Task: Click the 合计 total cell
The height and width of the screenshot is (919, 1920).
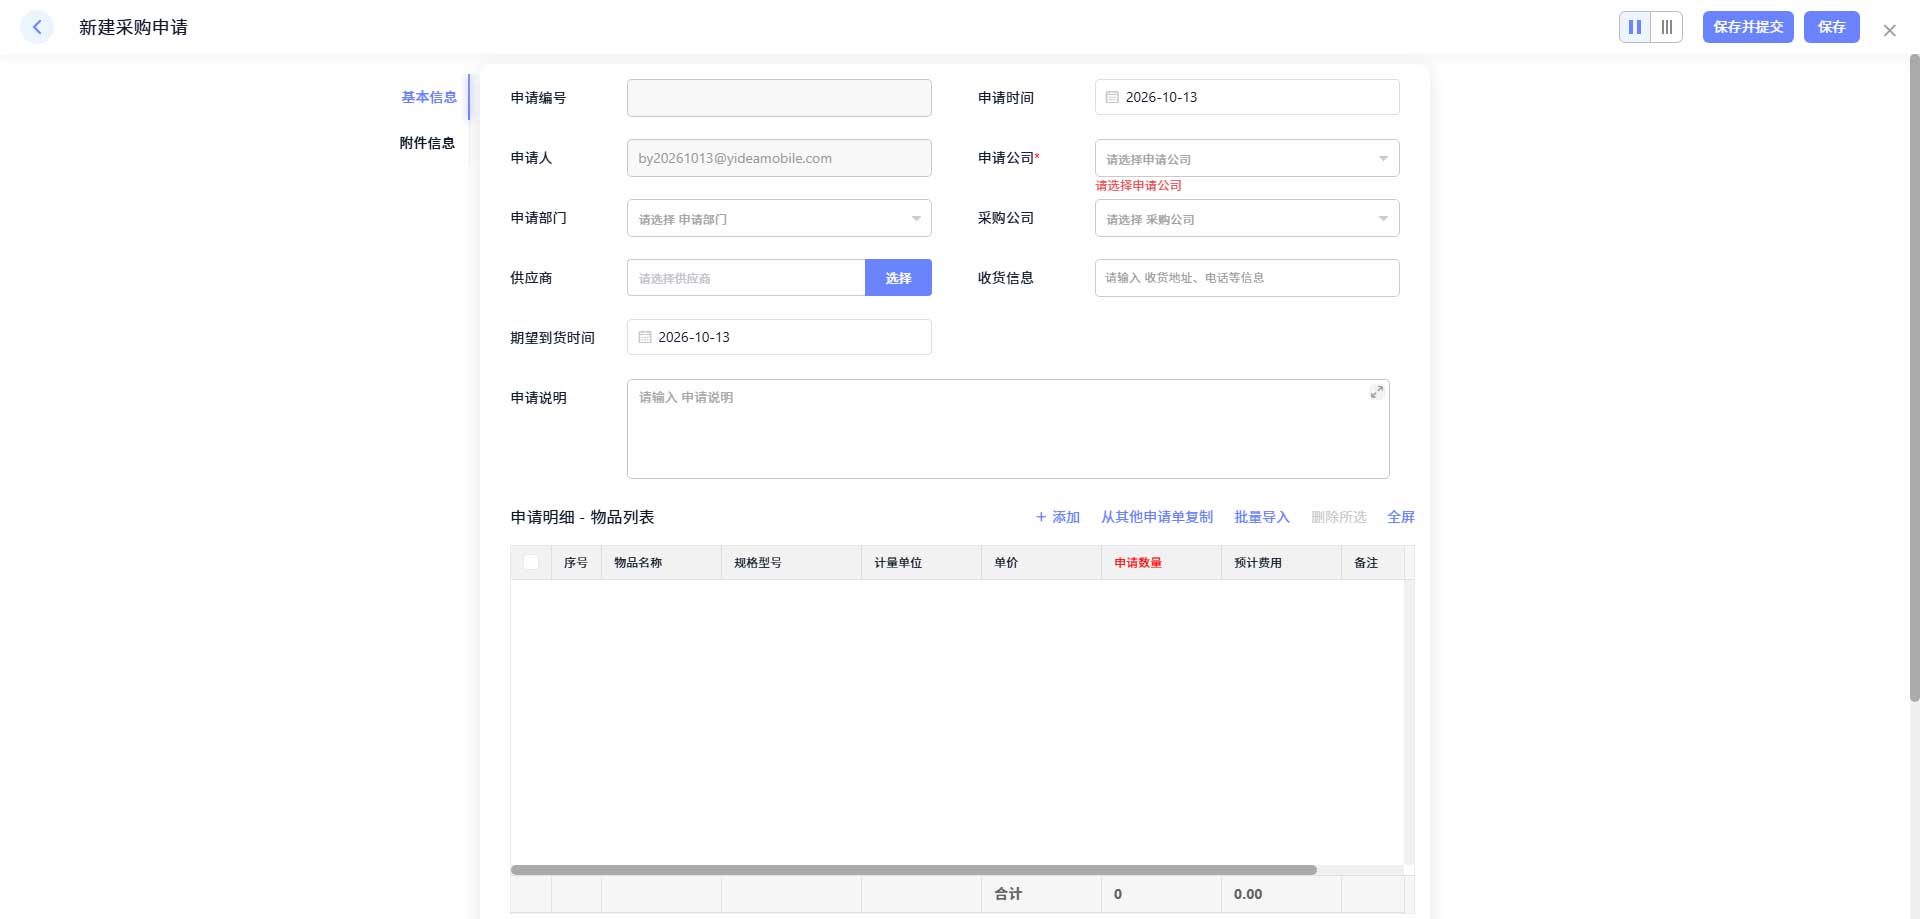Action: (x=1041, y=894)
